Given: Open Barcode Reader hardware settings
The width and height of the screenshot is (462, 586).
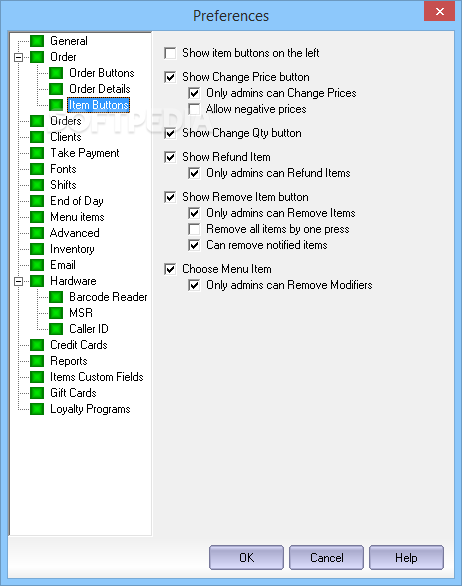Looking at the screenshot, I should pyautogui.click(x=108, y=297).
